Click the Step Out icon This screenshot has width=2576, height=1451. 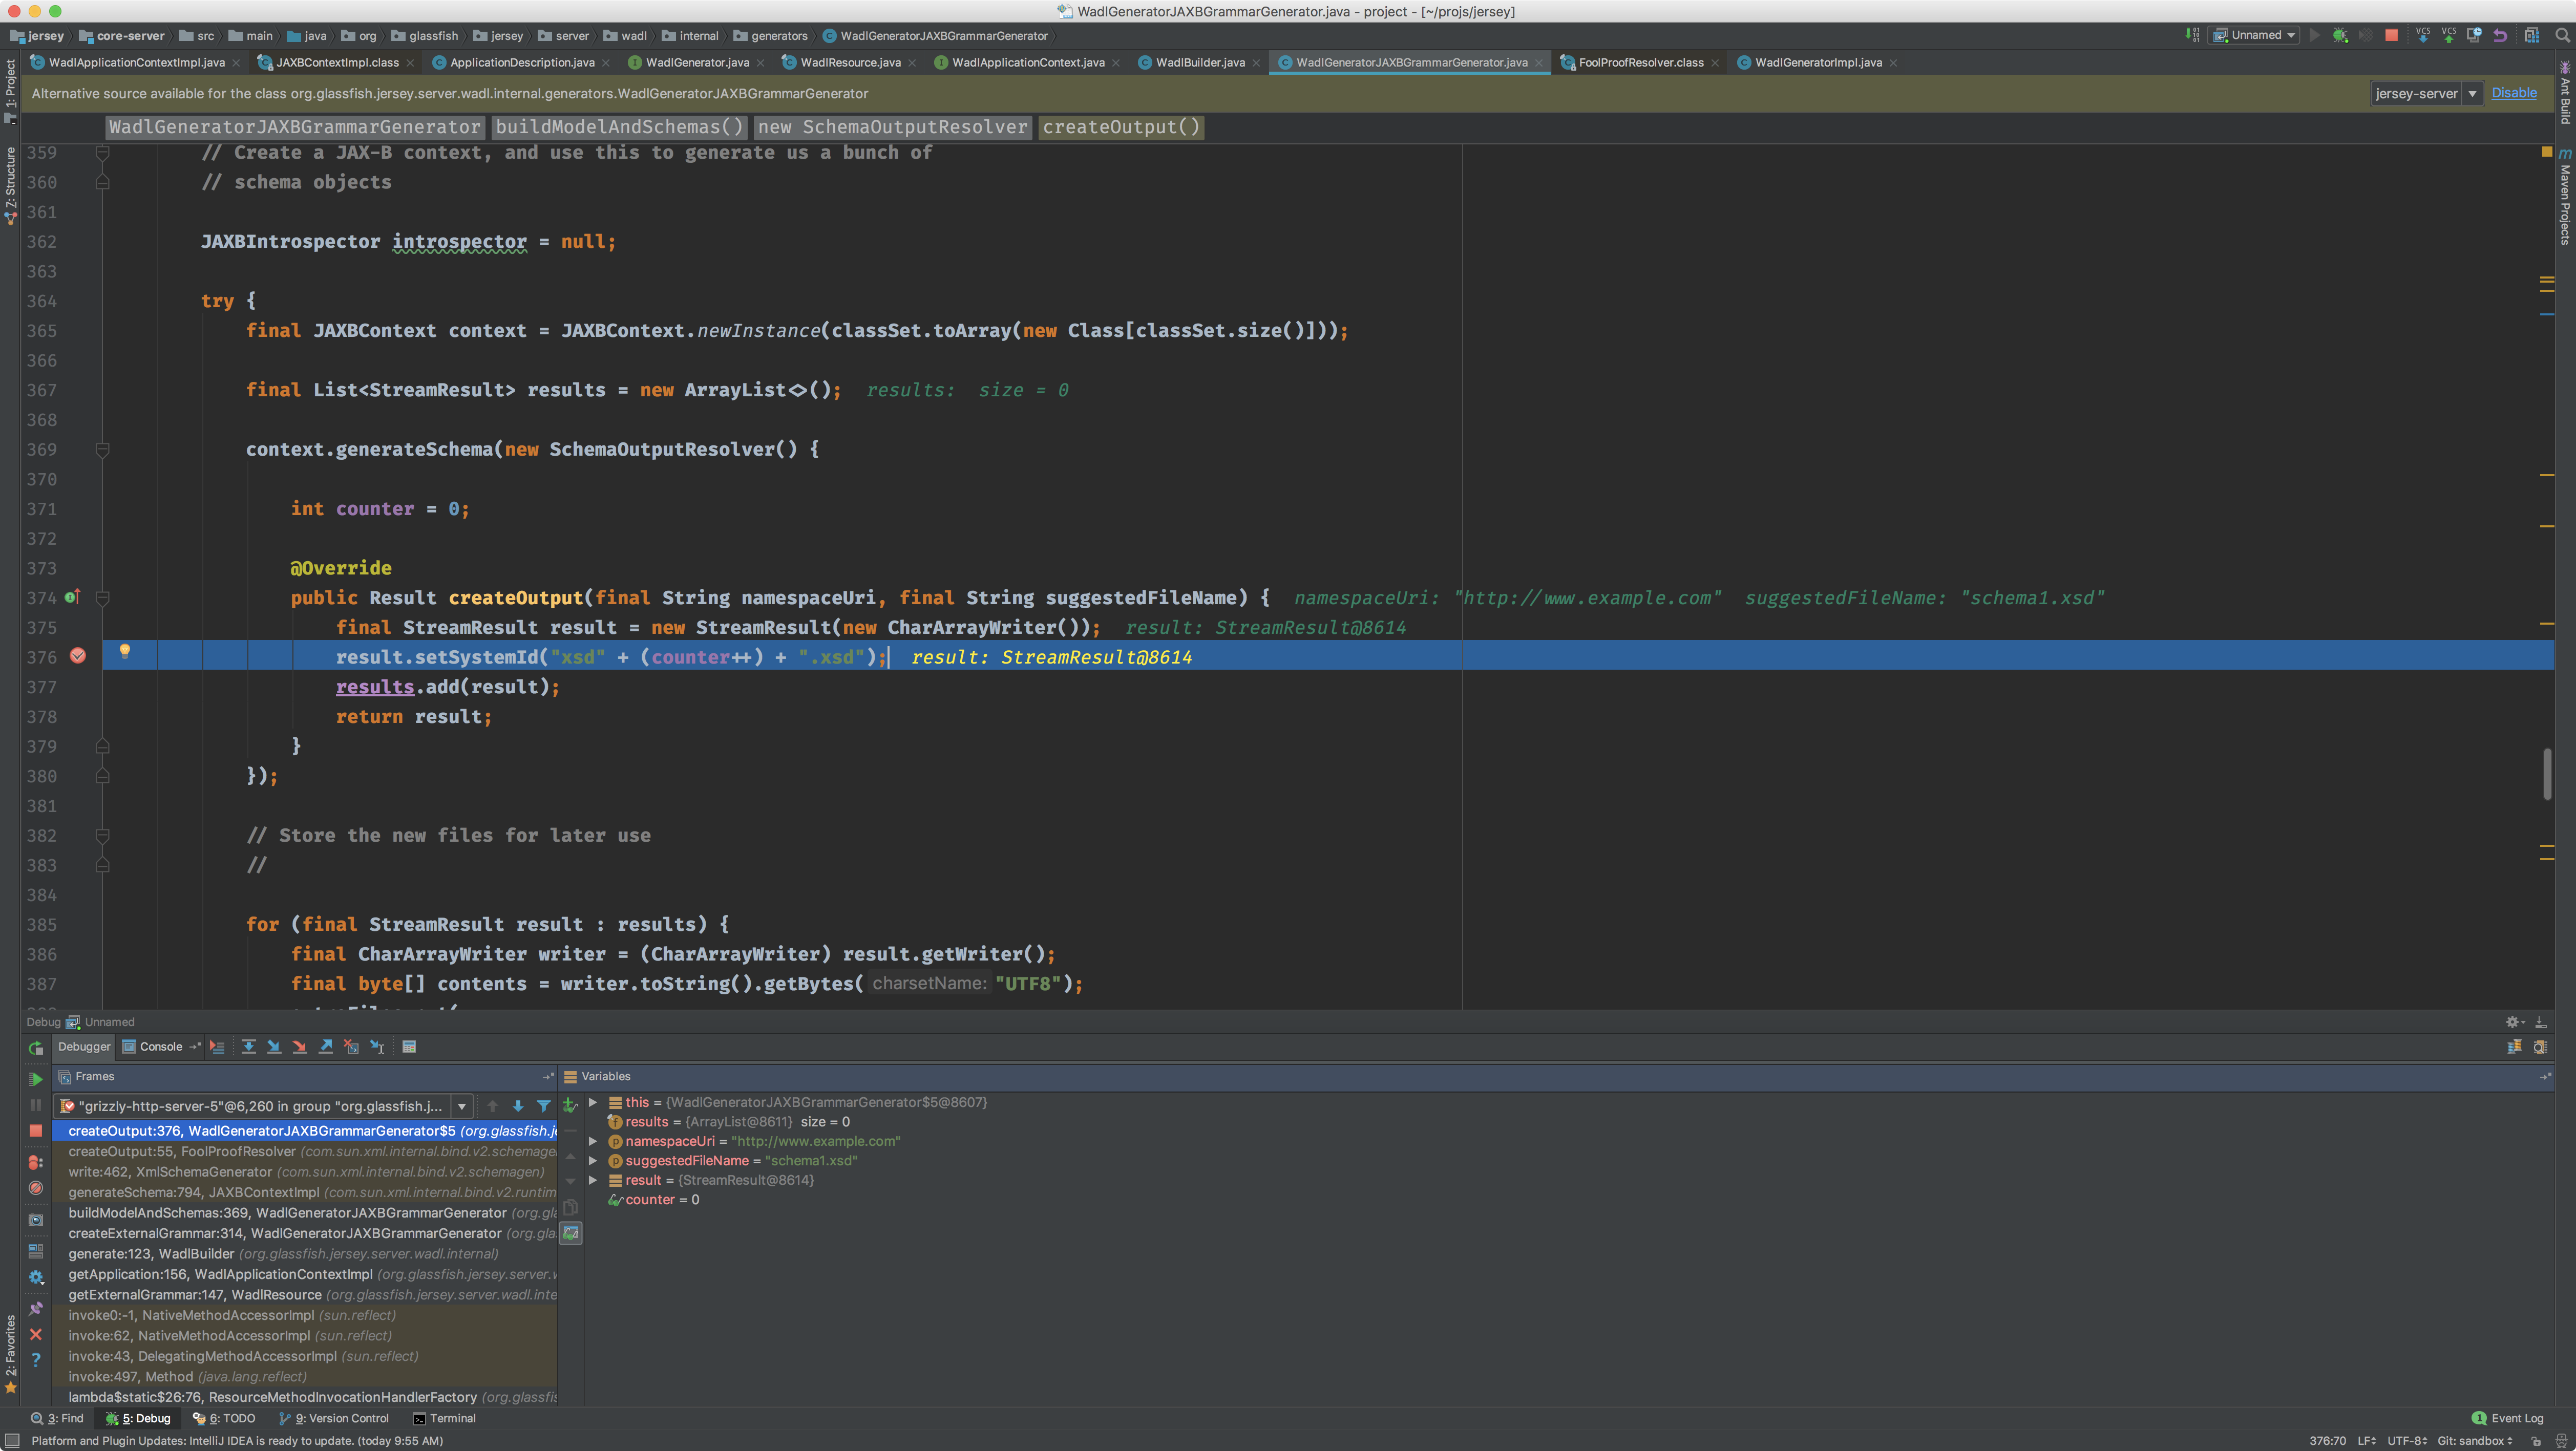(x=326, y=1047)
